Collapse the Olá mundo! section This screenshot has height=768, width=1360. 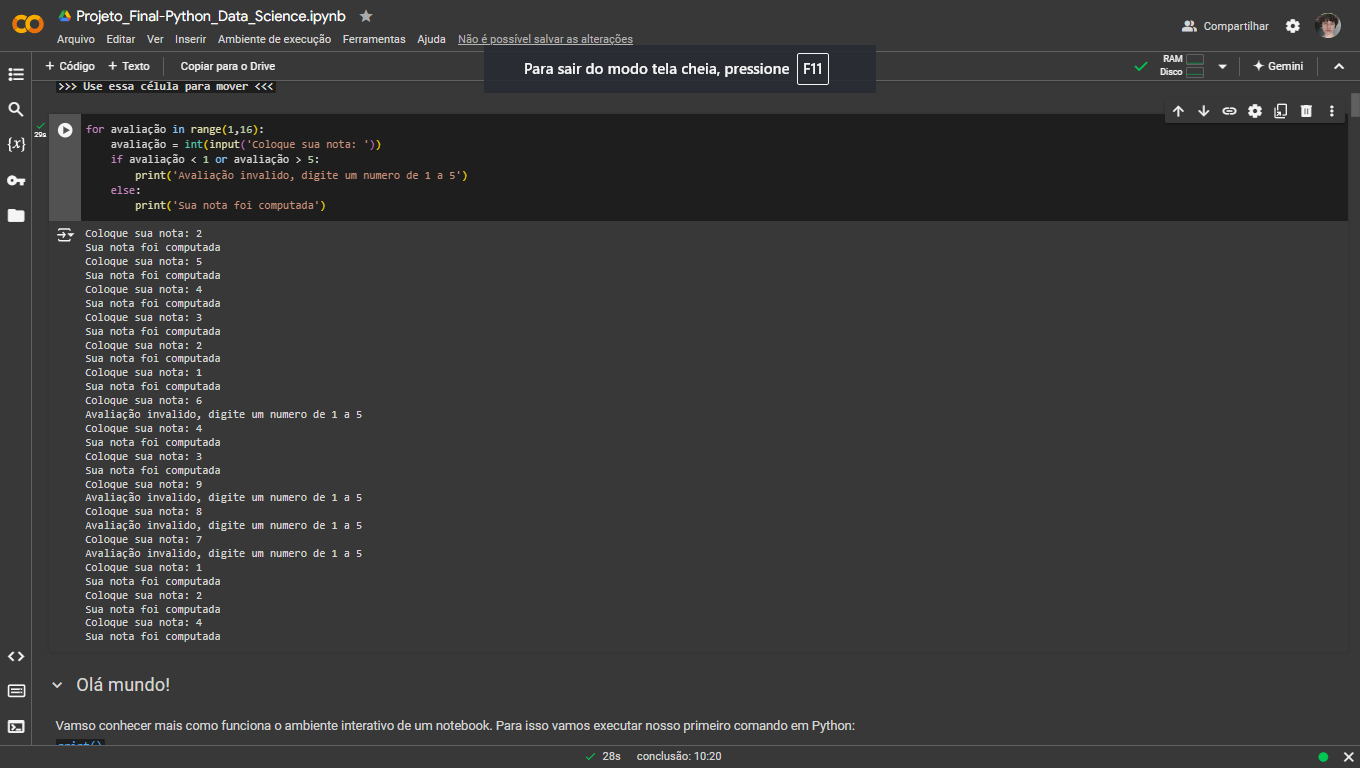57,685
